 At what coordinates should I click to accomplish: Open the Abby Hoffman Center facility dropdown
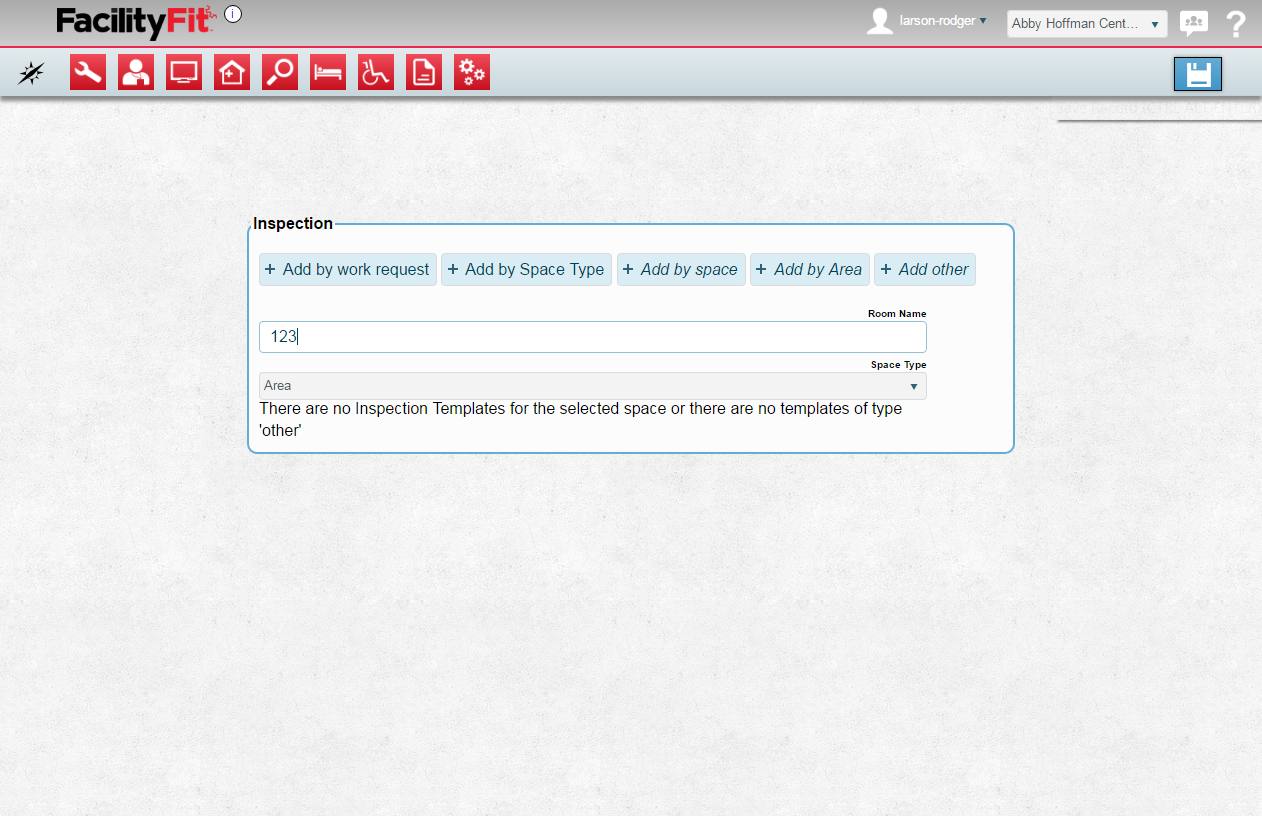pyautogui.click(x=1086, y=24)
